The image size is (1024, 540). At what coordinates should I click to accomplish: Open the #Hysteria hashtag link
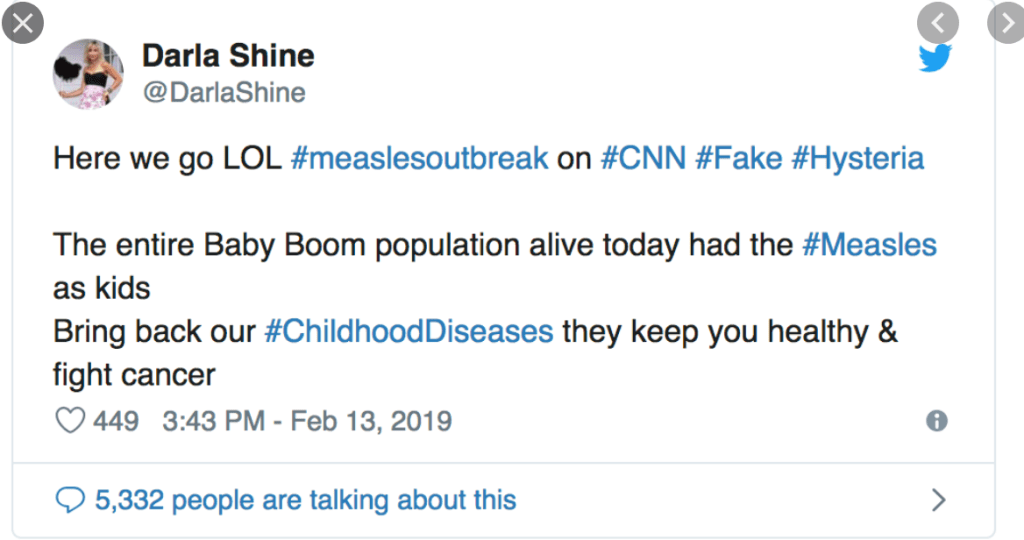pos(857,158)
